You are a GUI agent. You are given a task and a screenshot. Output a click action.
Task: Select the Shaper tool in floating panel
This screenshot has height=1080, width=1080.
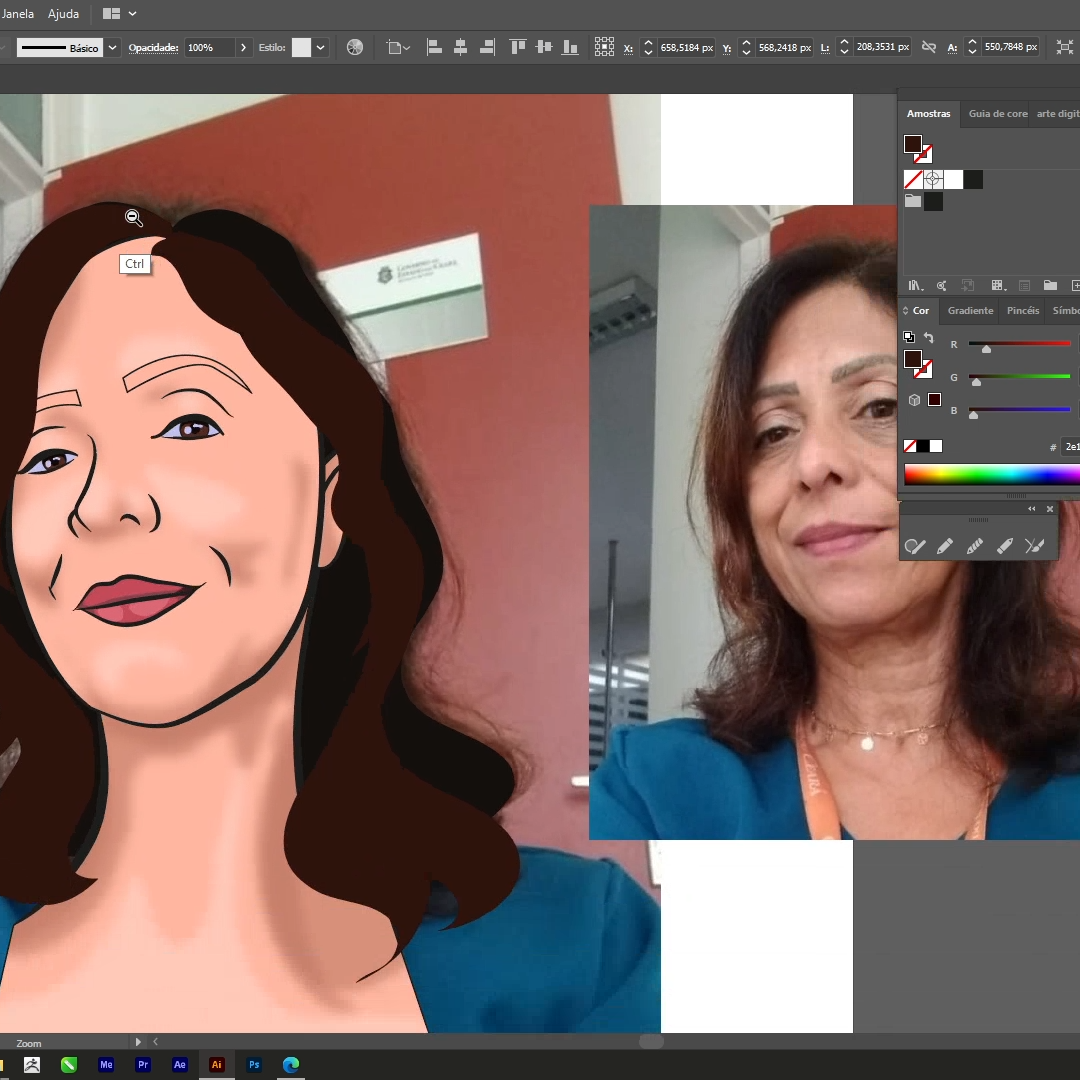pyautogui.click(x=915, y=546)
